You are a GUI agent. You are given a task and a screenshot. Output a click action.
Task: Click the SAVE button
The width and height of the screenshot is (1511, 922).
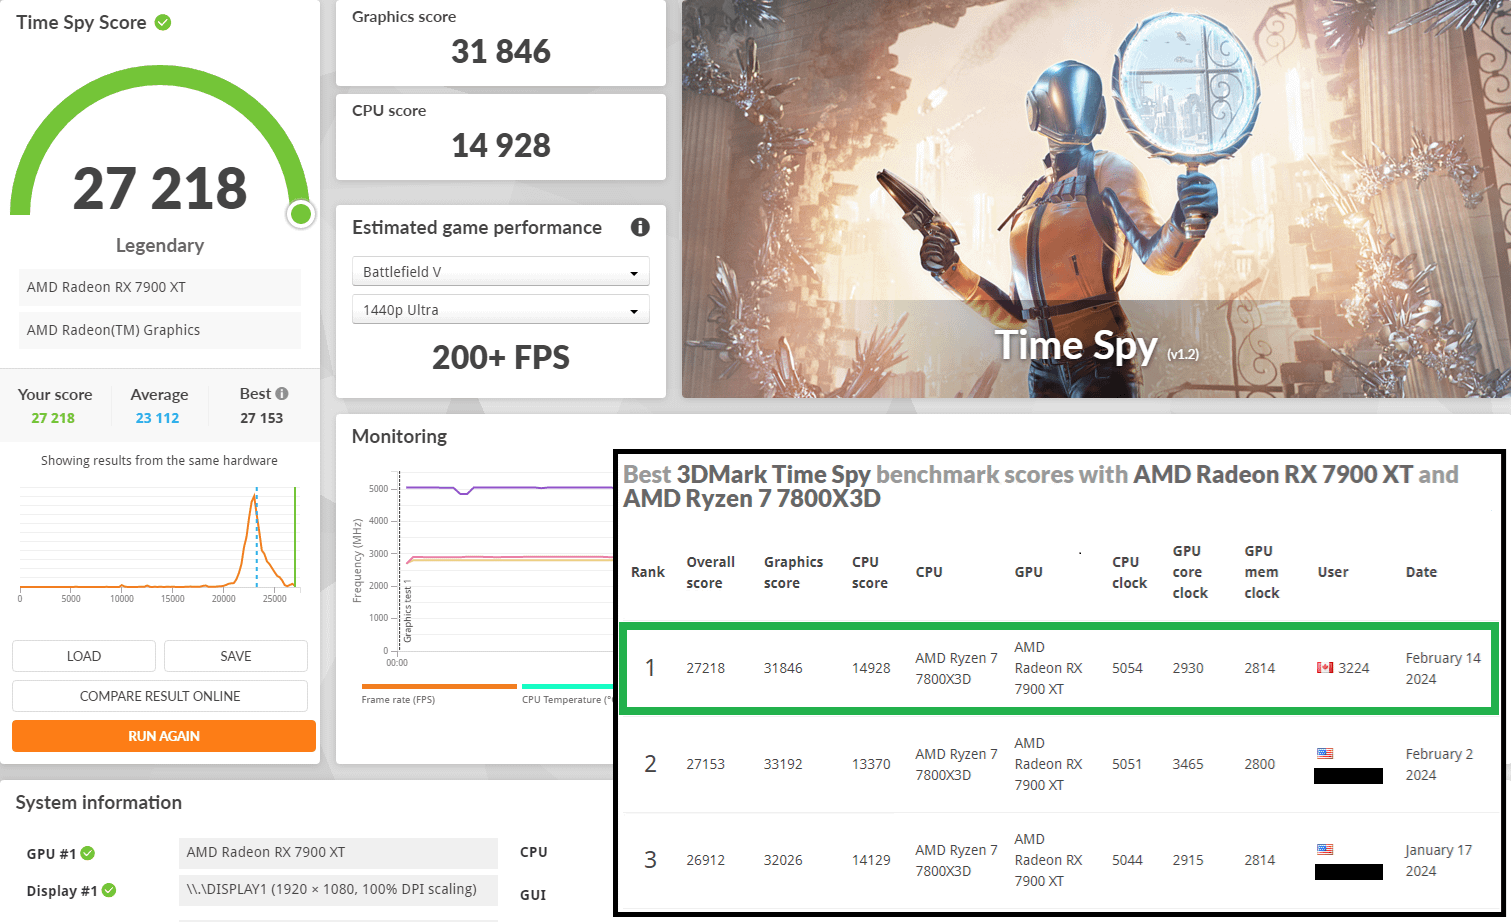[236, 656]
